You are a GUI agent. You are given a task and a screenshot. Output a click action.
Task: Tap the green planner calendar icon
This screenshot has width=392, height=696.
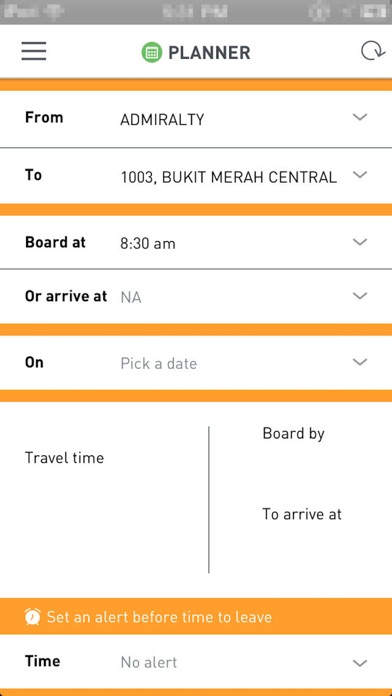tap(152, 52)
